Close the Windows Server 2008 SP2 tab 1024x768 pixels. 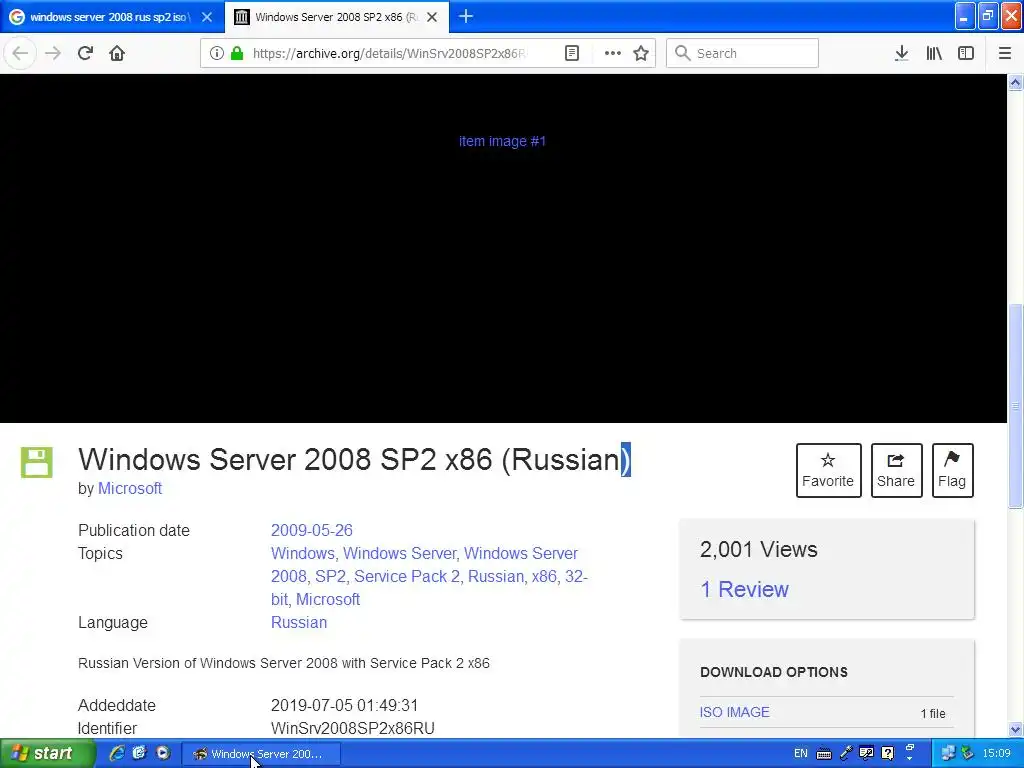coord(432,17)
